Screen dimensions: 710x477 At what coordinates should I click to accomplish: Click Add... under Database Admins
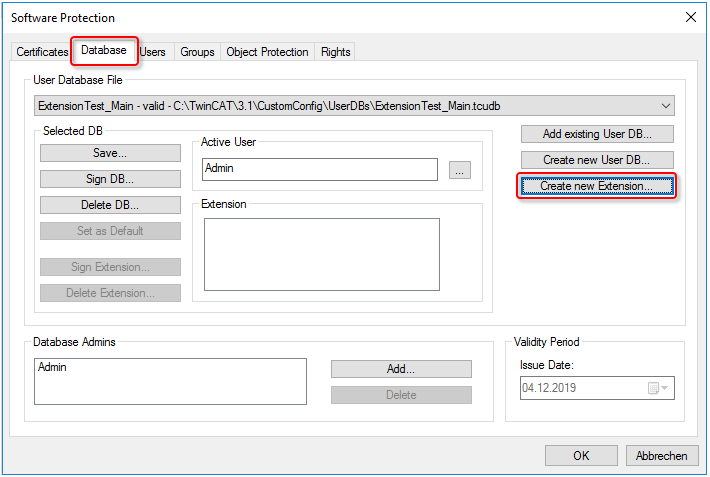point(401,369)
